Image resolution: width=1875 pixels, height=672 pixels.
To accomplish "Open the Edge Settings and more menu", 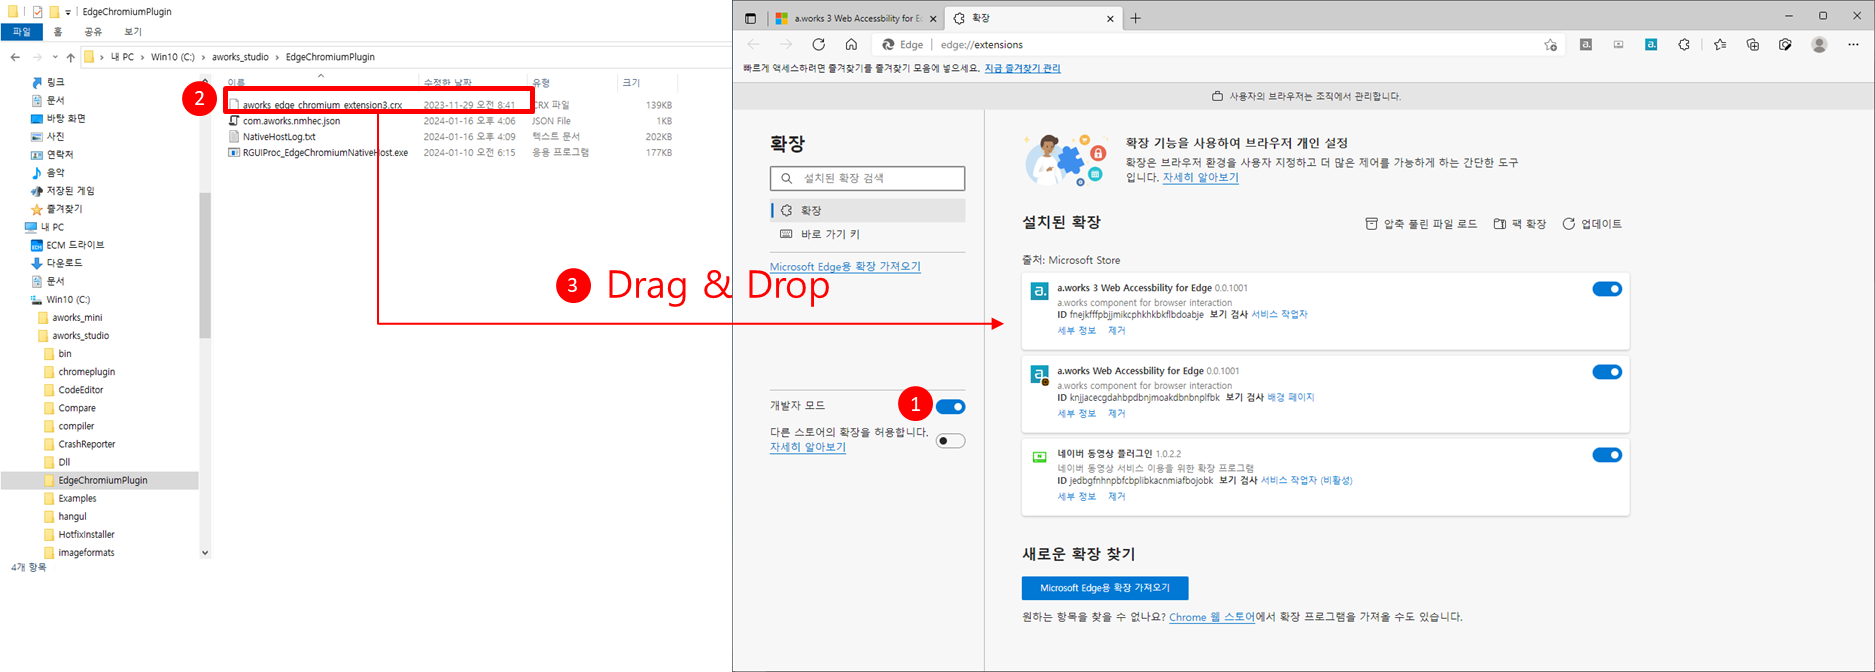I will (1853, 45).
